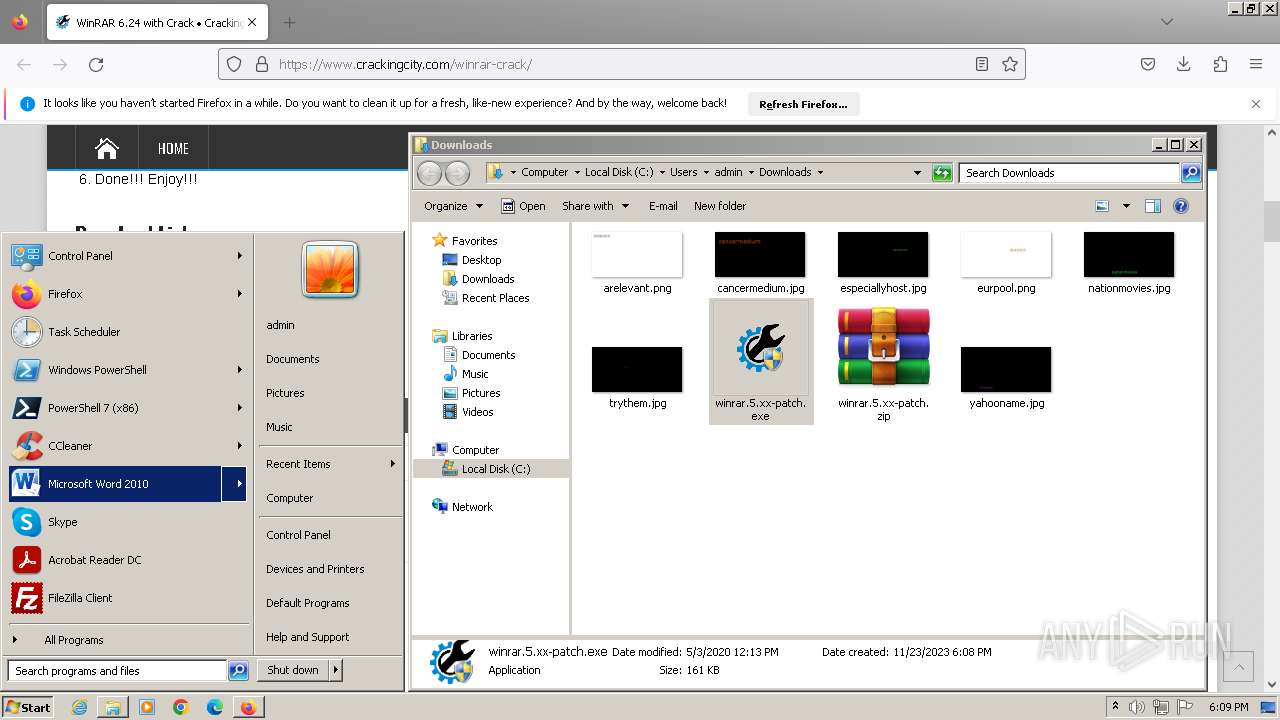Click HOME link on website
Image resolution: width=1280 pixels, height=720 pixels.
tap(173, 148)
